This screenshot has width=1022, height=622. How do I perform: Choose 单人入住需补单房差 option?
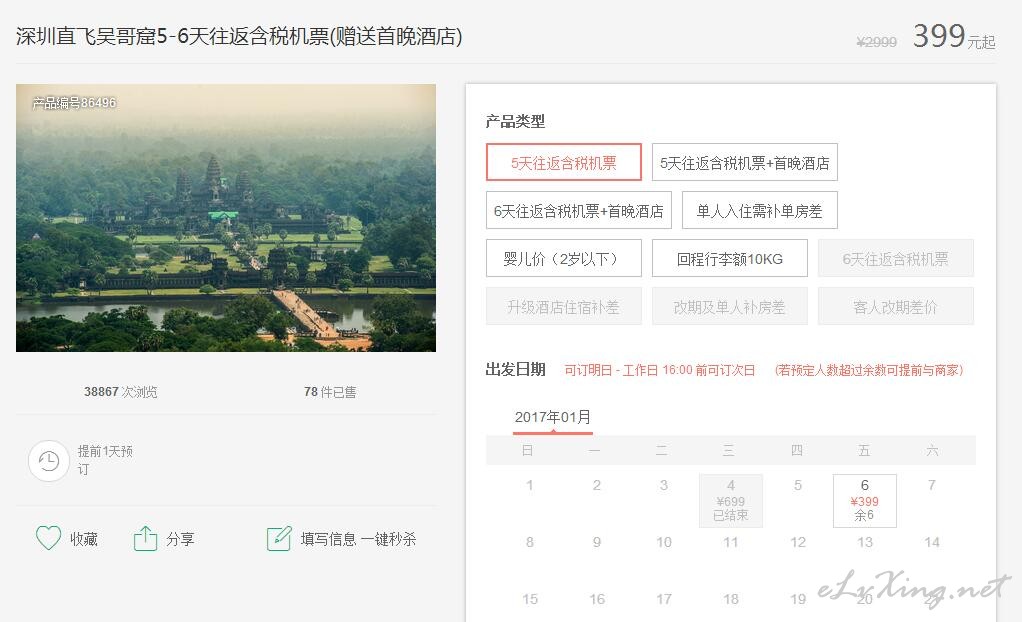pyautogui.click(x=759, y=211)
